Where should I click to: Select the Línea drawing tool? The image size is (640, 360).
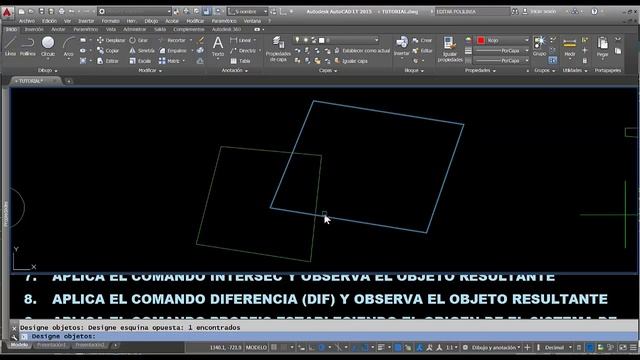pyautogui.click(x=10, y=46)
